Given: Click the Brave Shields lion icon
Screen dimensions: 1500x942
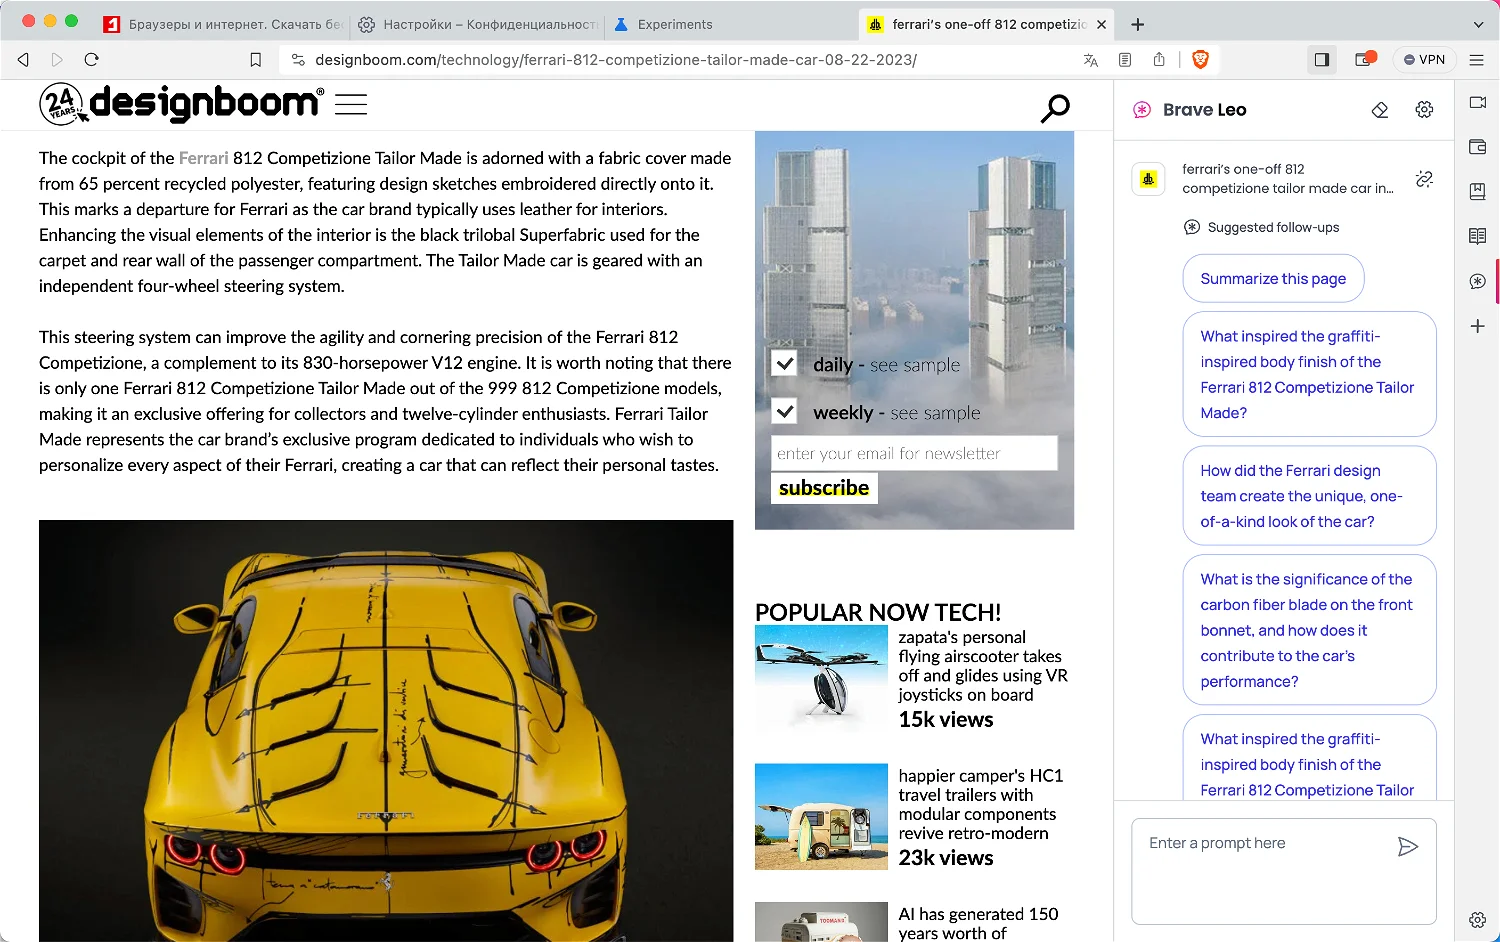Looking at the screenshot, I should 1201,60.
